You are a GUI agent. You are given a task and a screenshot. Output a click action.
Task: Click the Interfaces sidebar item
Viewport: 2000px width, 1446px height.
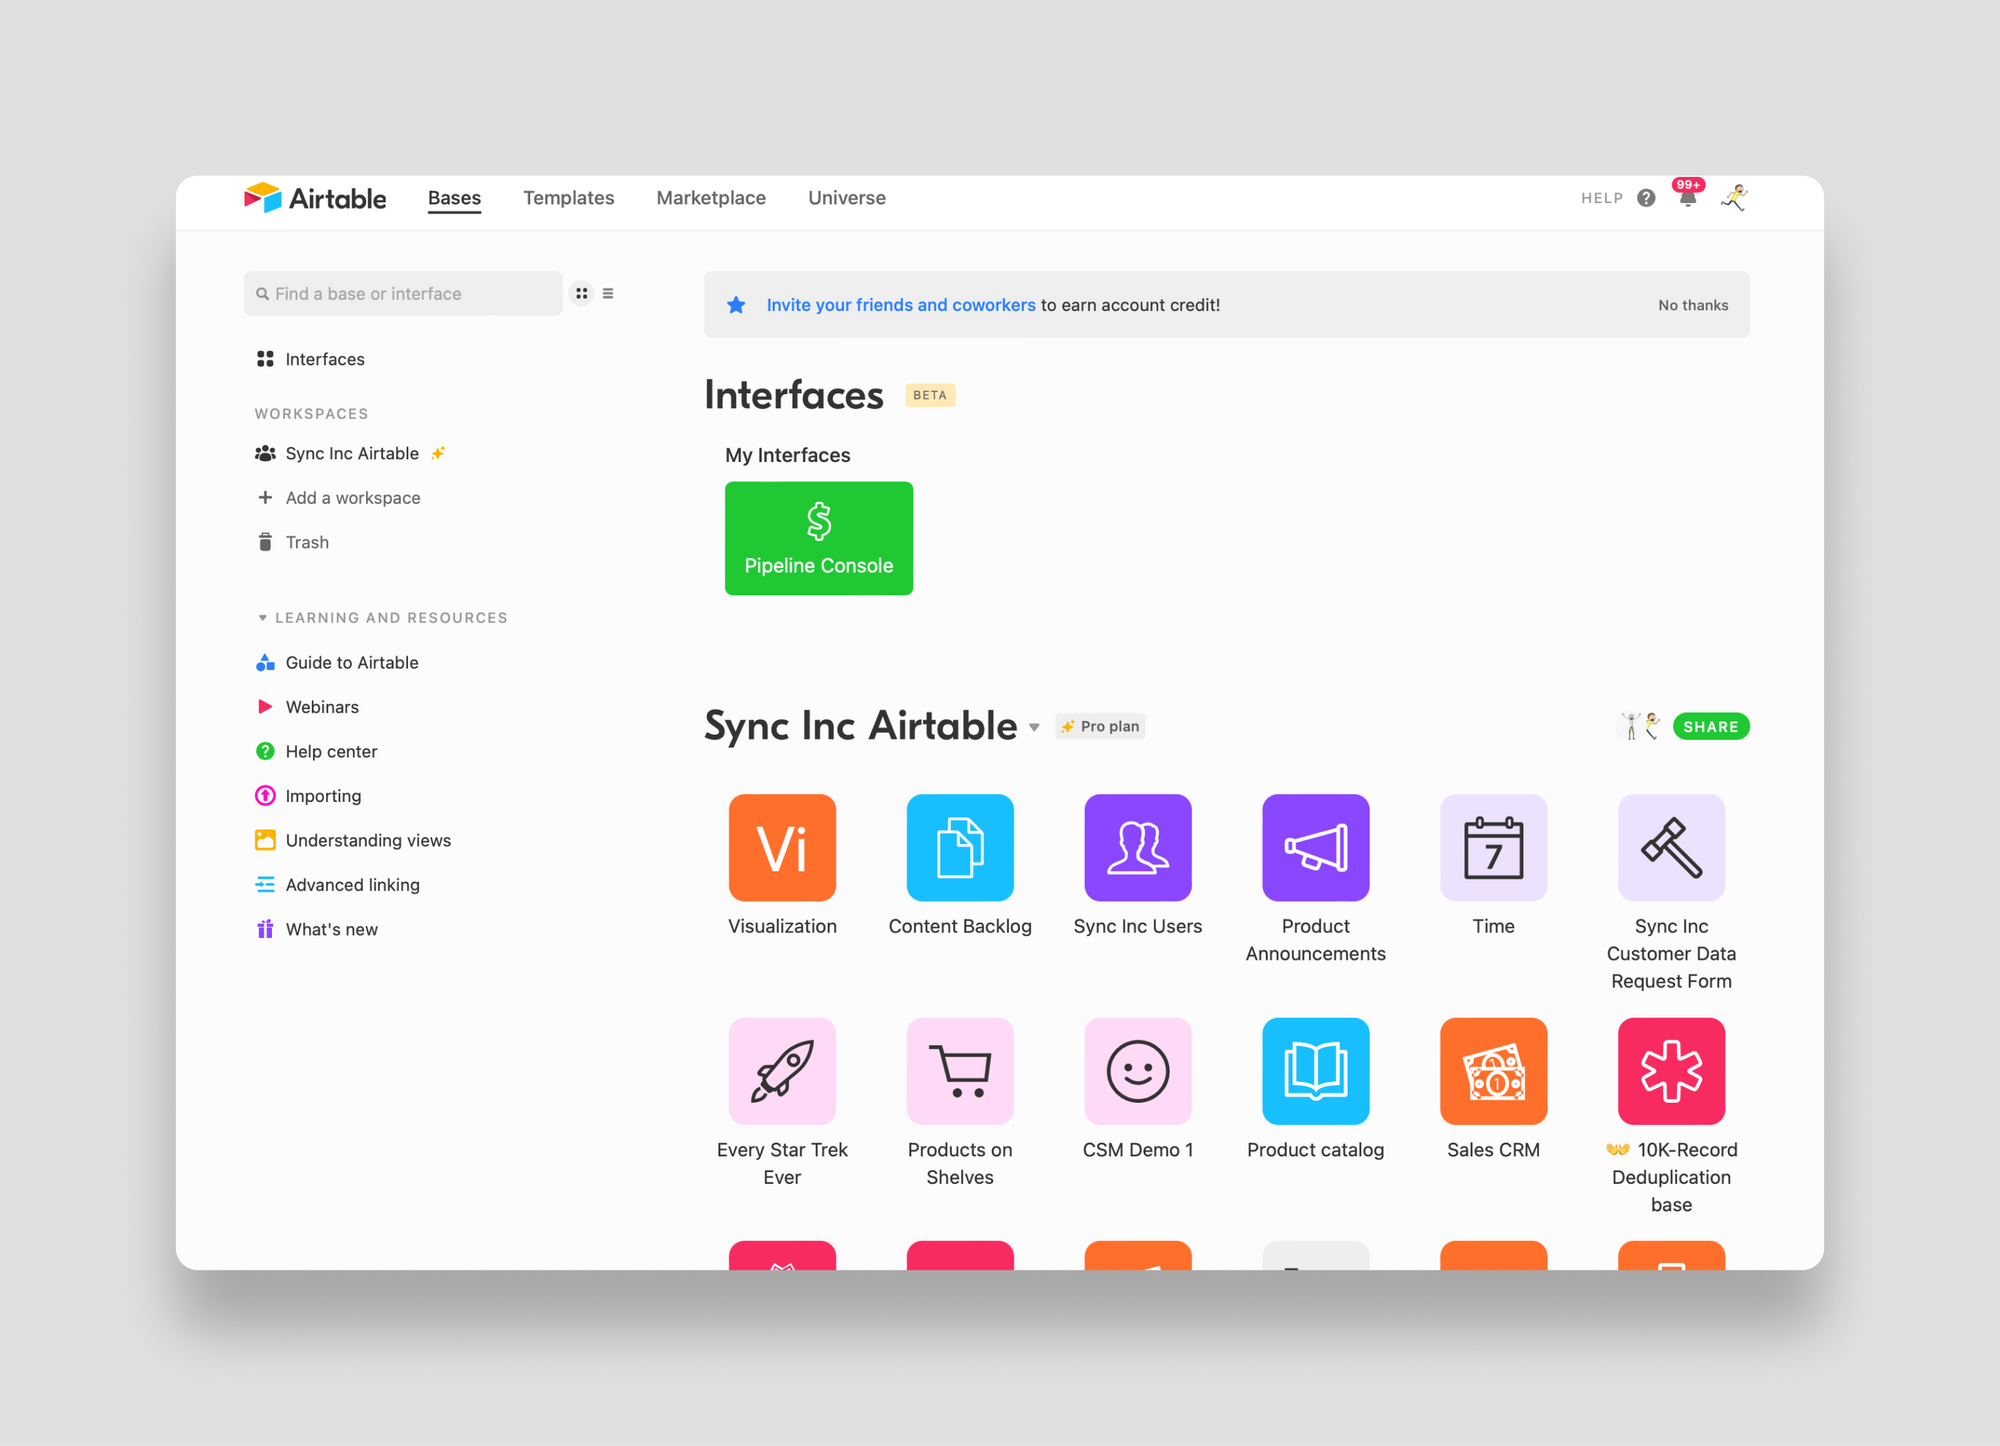pyautogui.click(x=323, y=359)
